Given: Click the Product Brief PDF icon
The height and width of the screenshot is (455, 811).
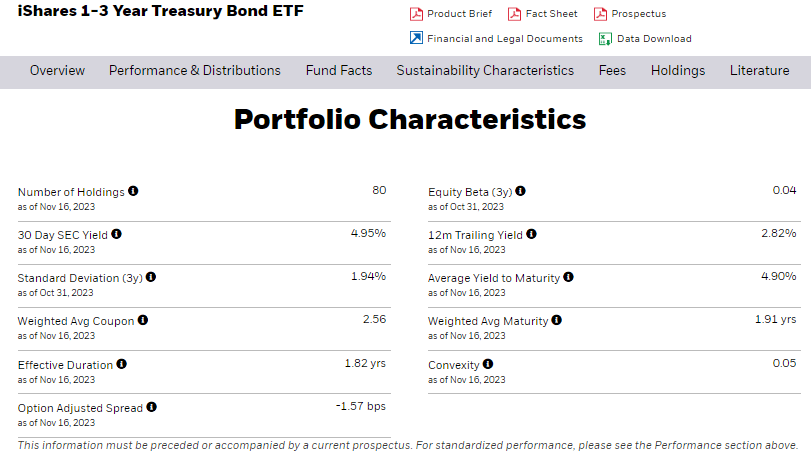Looking at the screenshot, I should tap(416, 14).
